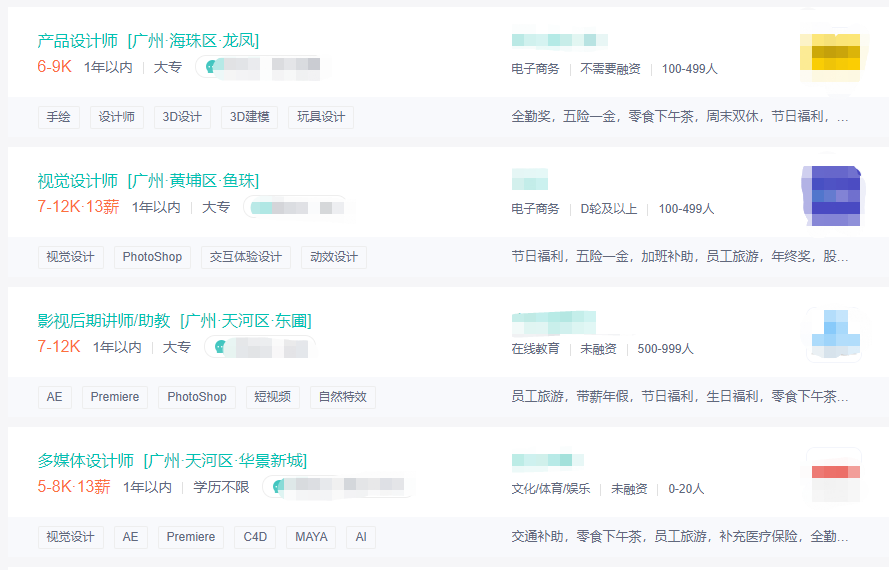889x570 pixels.
Task: Open purple company logo of 视觉设计师 job
Action: [x=830, y=196]
